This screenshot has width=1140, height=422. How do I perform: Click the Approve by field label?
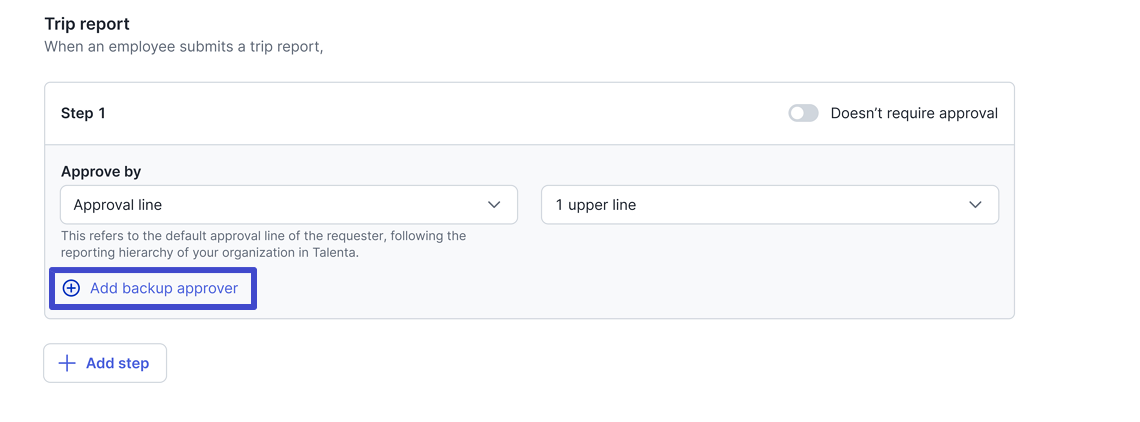coord(101,172)
